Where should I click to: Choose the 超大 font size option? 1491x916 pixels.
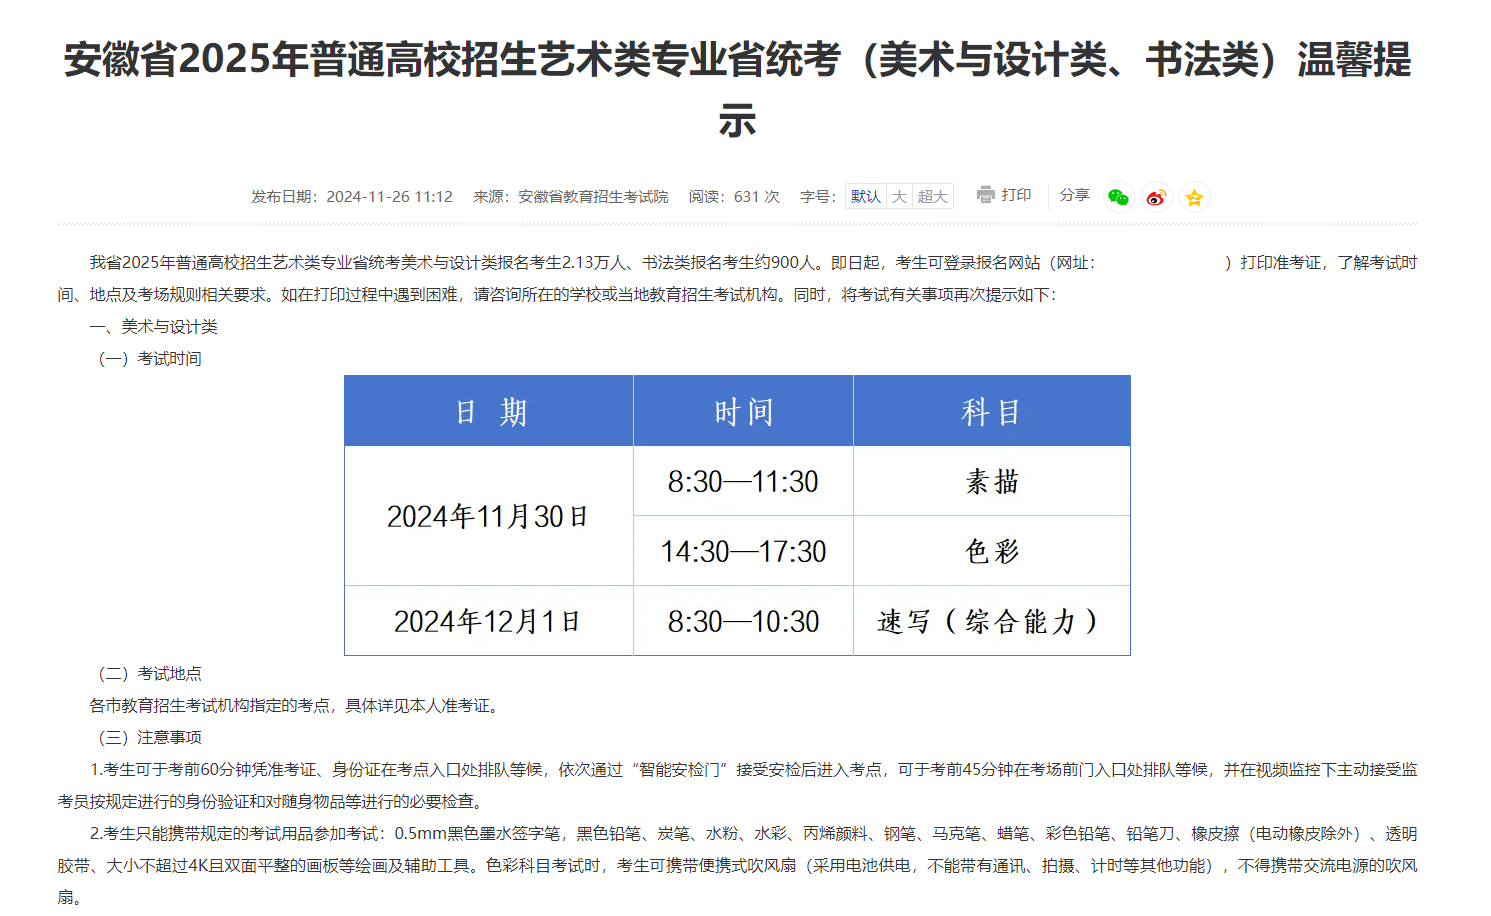tap(932, 196)
